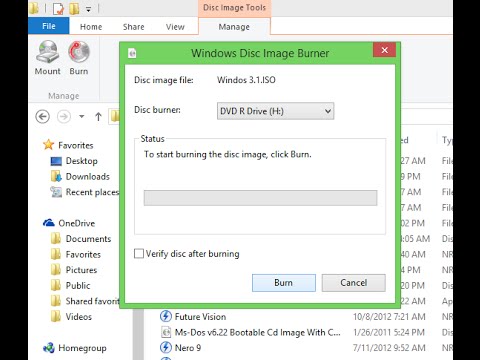Switch to the View ribbon tab
Screen dimensions: 480x360
175,27
